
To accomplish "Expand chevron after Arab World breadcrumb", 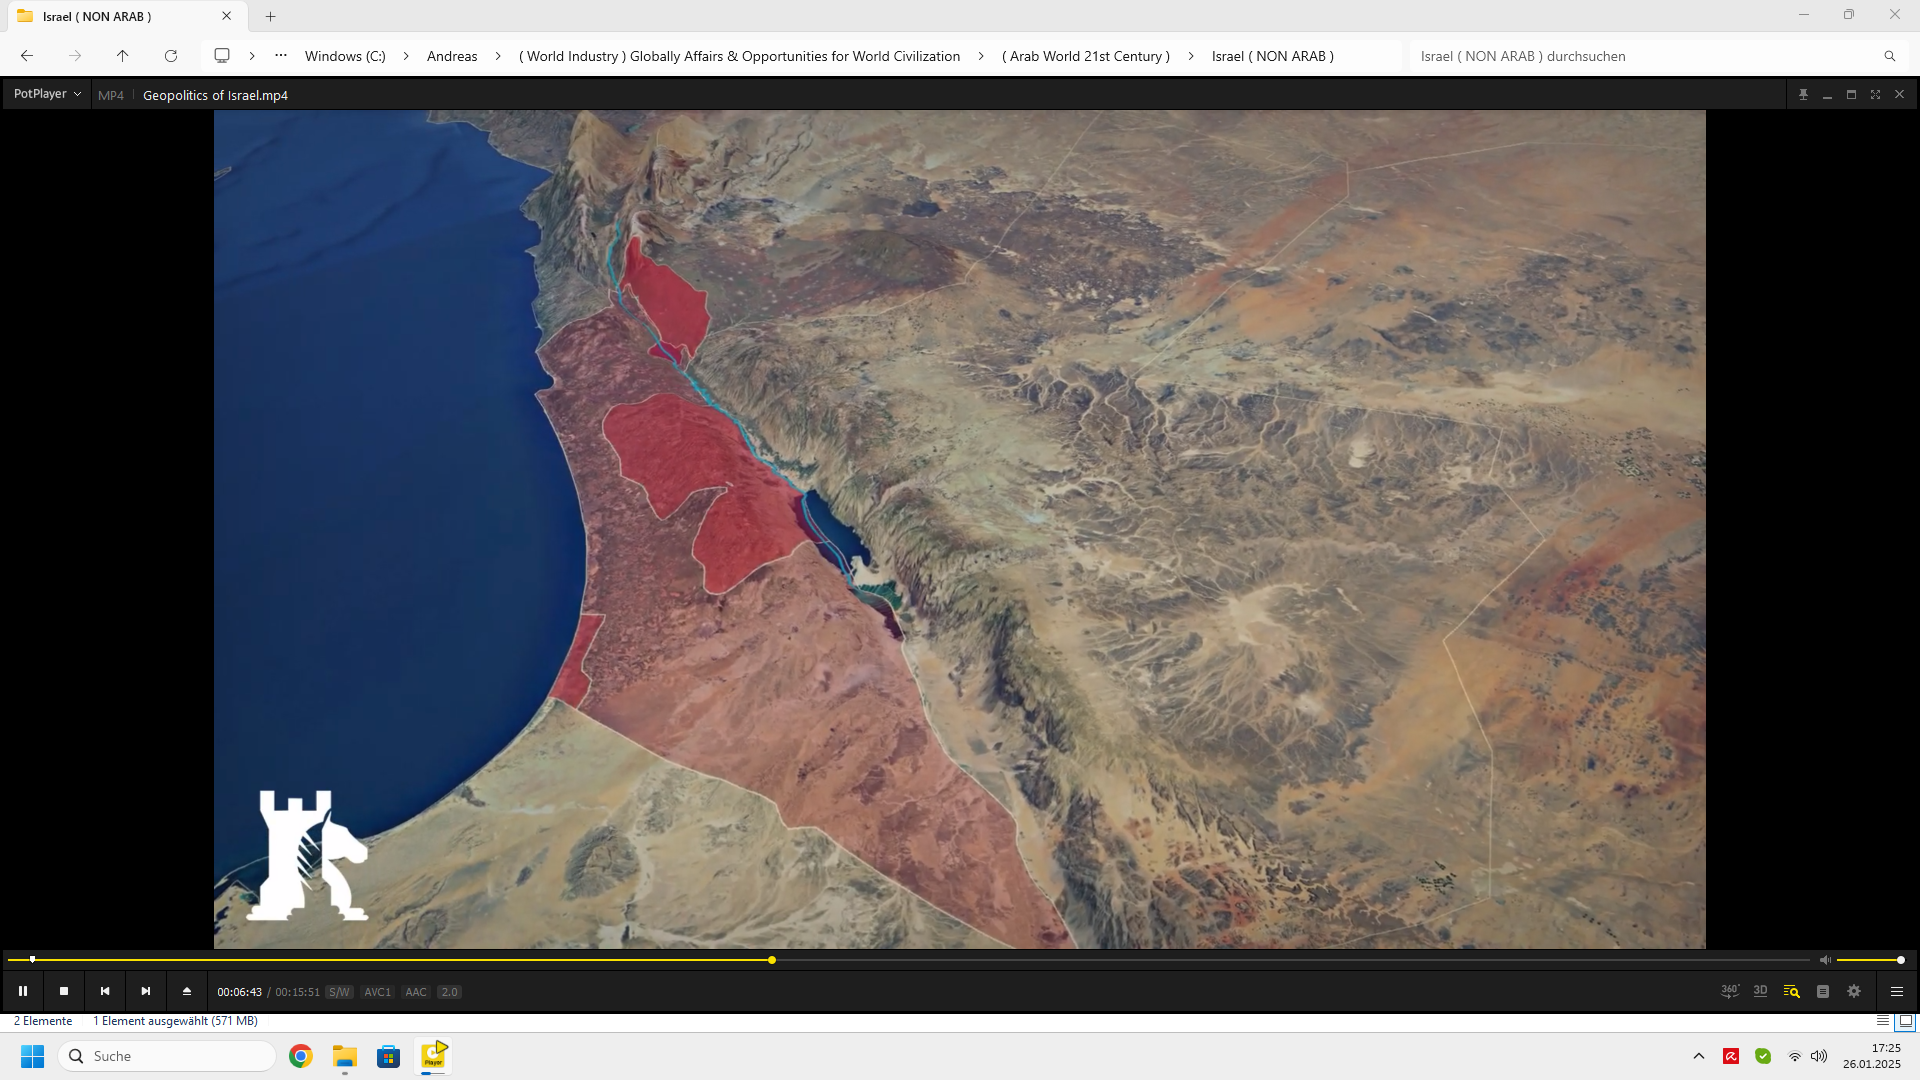I will [1191, 56].
